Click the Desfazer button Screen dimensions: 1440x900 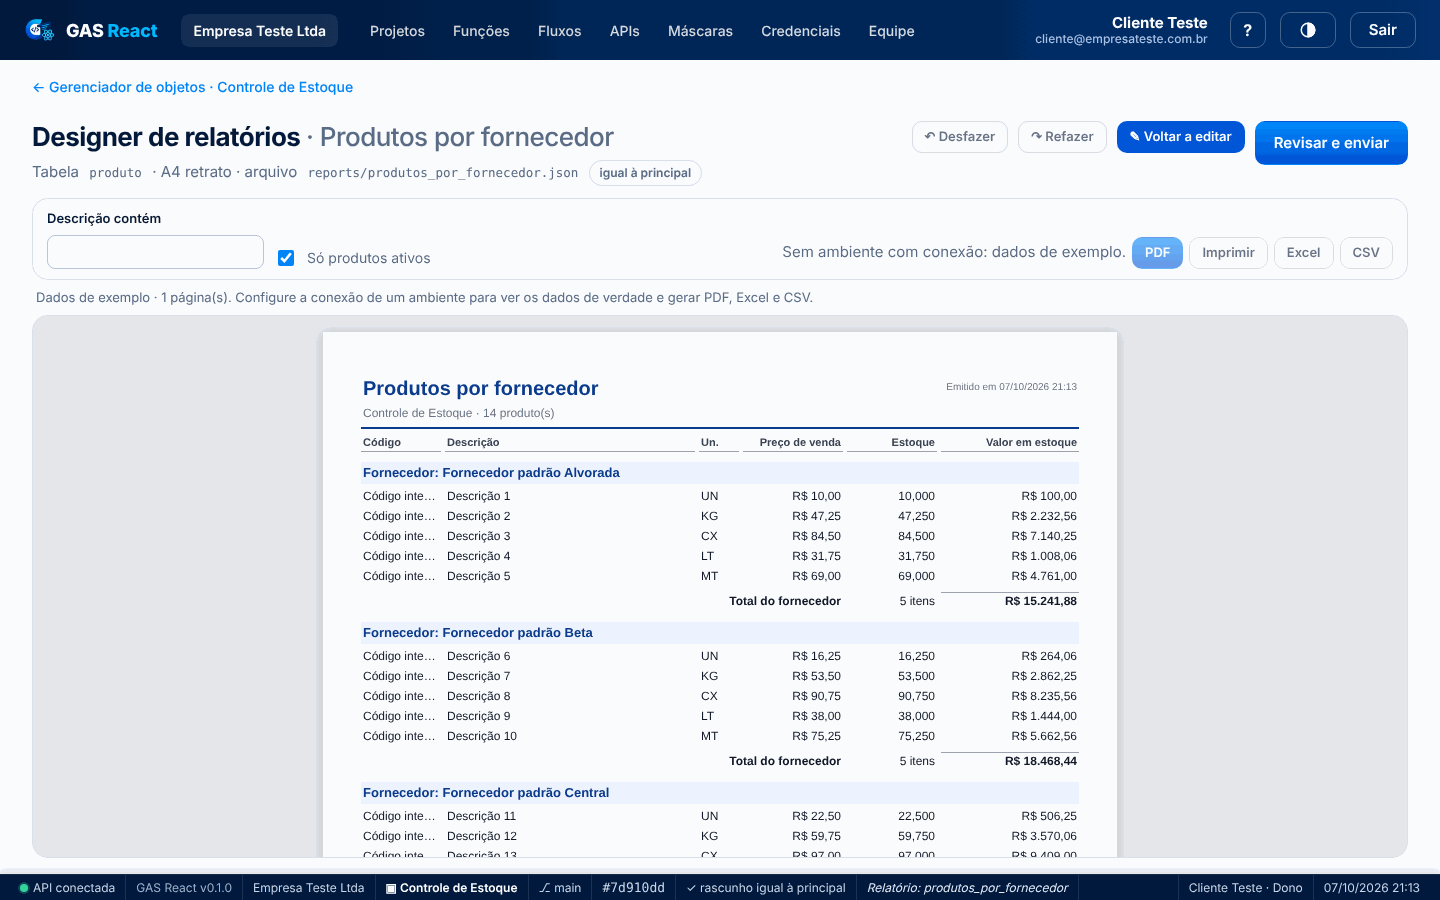[x=960, y=137]
